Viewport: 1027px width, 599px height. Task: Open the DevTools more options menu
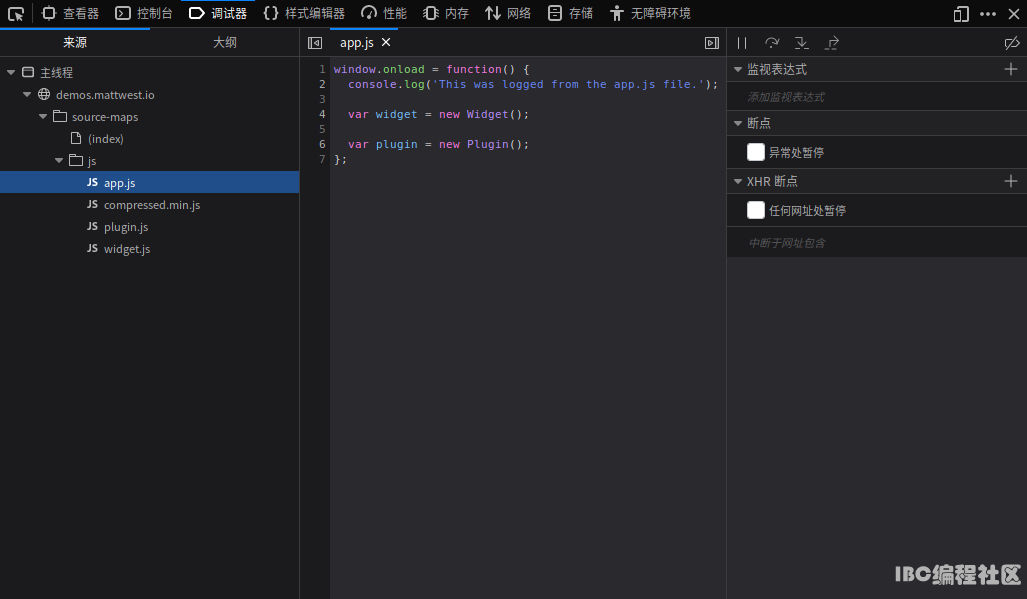point(988,14)
